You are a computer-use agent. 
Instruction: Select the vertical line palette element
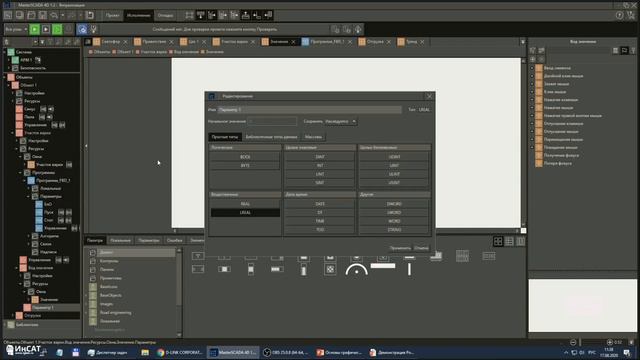pos(409,269)
